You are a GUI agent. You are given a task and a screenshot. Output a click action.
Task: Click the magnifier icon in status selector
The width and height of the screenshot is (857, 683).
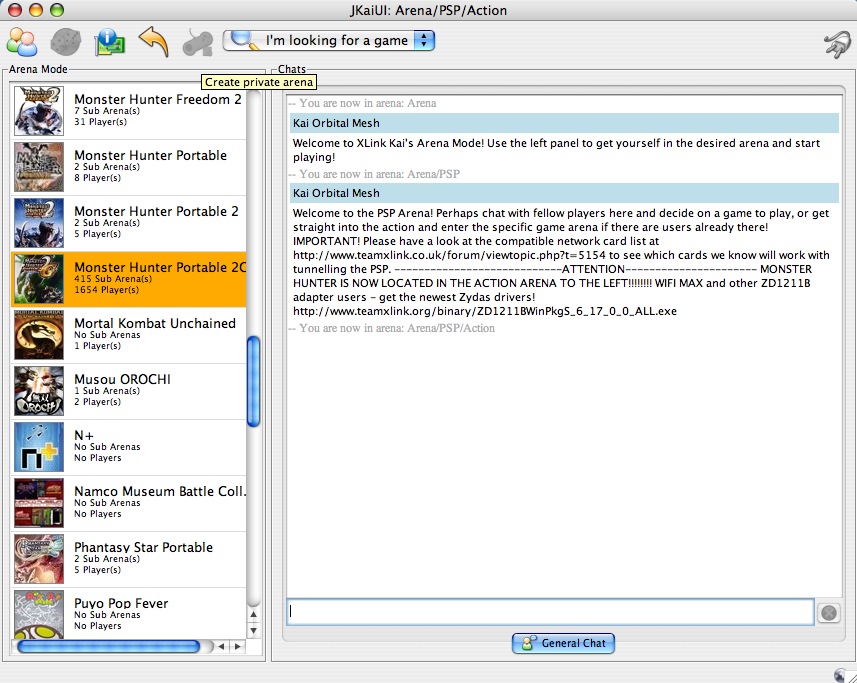(241, 40)
